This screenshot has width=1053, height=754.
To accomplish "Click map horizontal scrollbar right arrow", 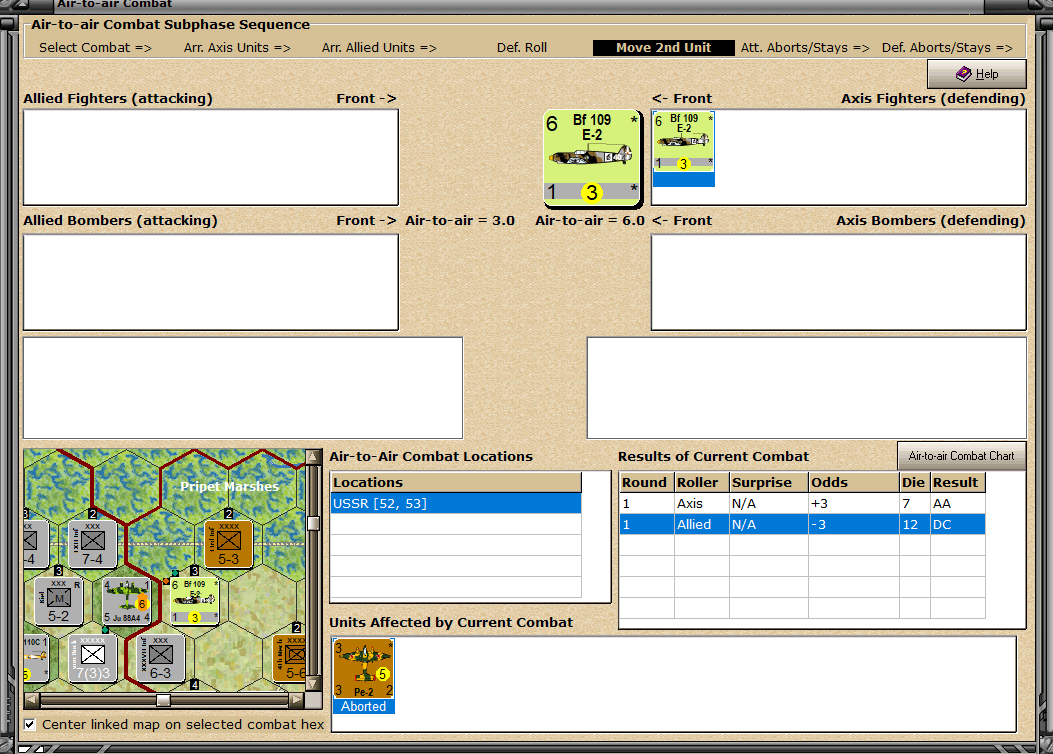I will coord(297,700).
